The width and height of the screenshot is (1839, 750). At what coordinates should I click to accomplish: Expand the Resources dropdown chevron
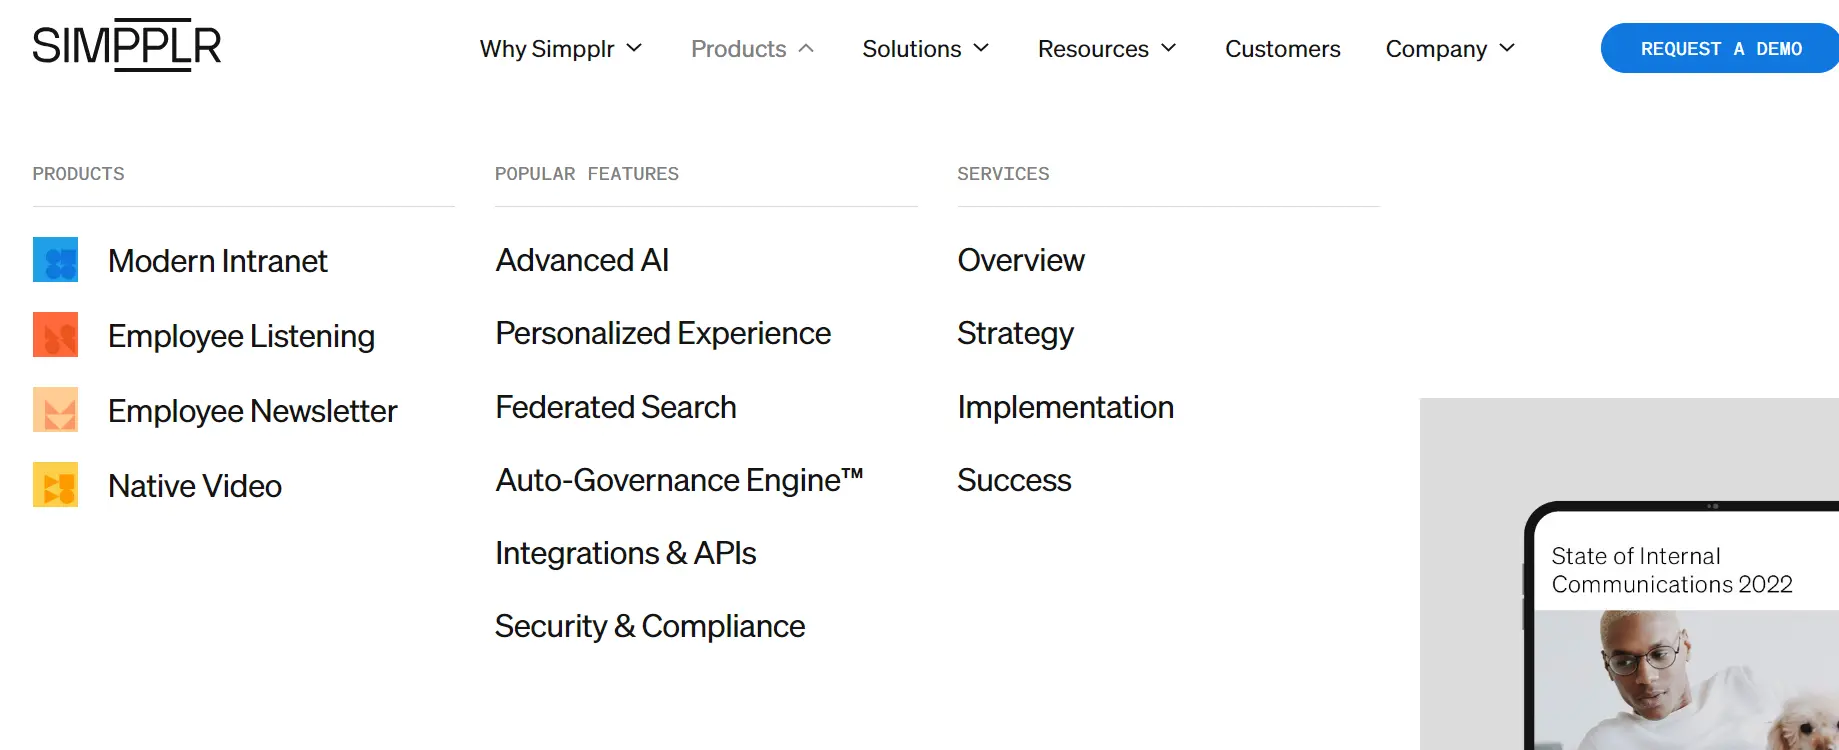(x=1168, y=48)
